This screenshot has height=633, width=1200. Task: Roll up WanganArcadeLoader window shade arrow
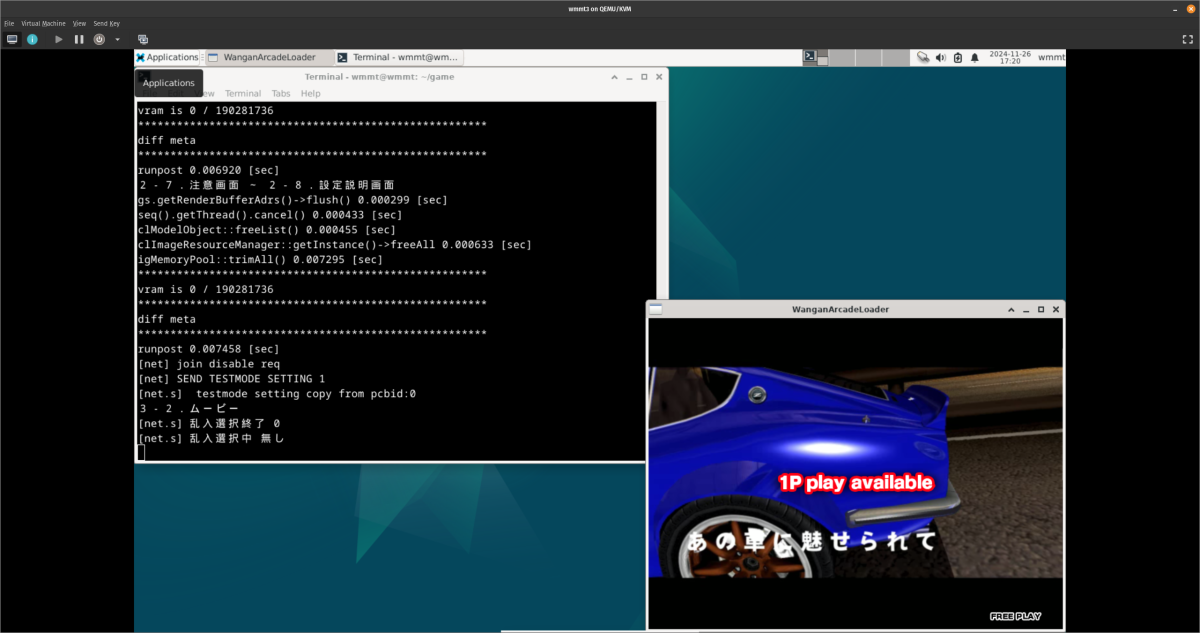click(x=1011, y=309)
